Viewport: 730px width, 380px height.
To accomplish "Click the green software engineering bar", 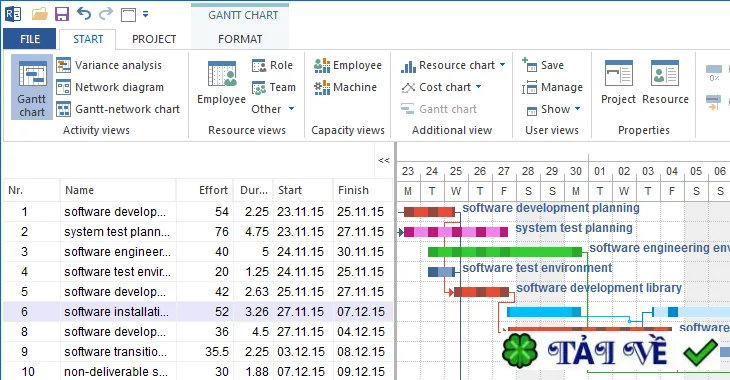I will (505, 252).
